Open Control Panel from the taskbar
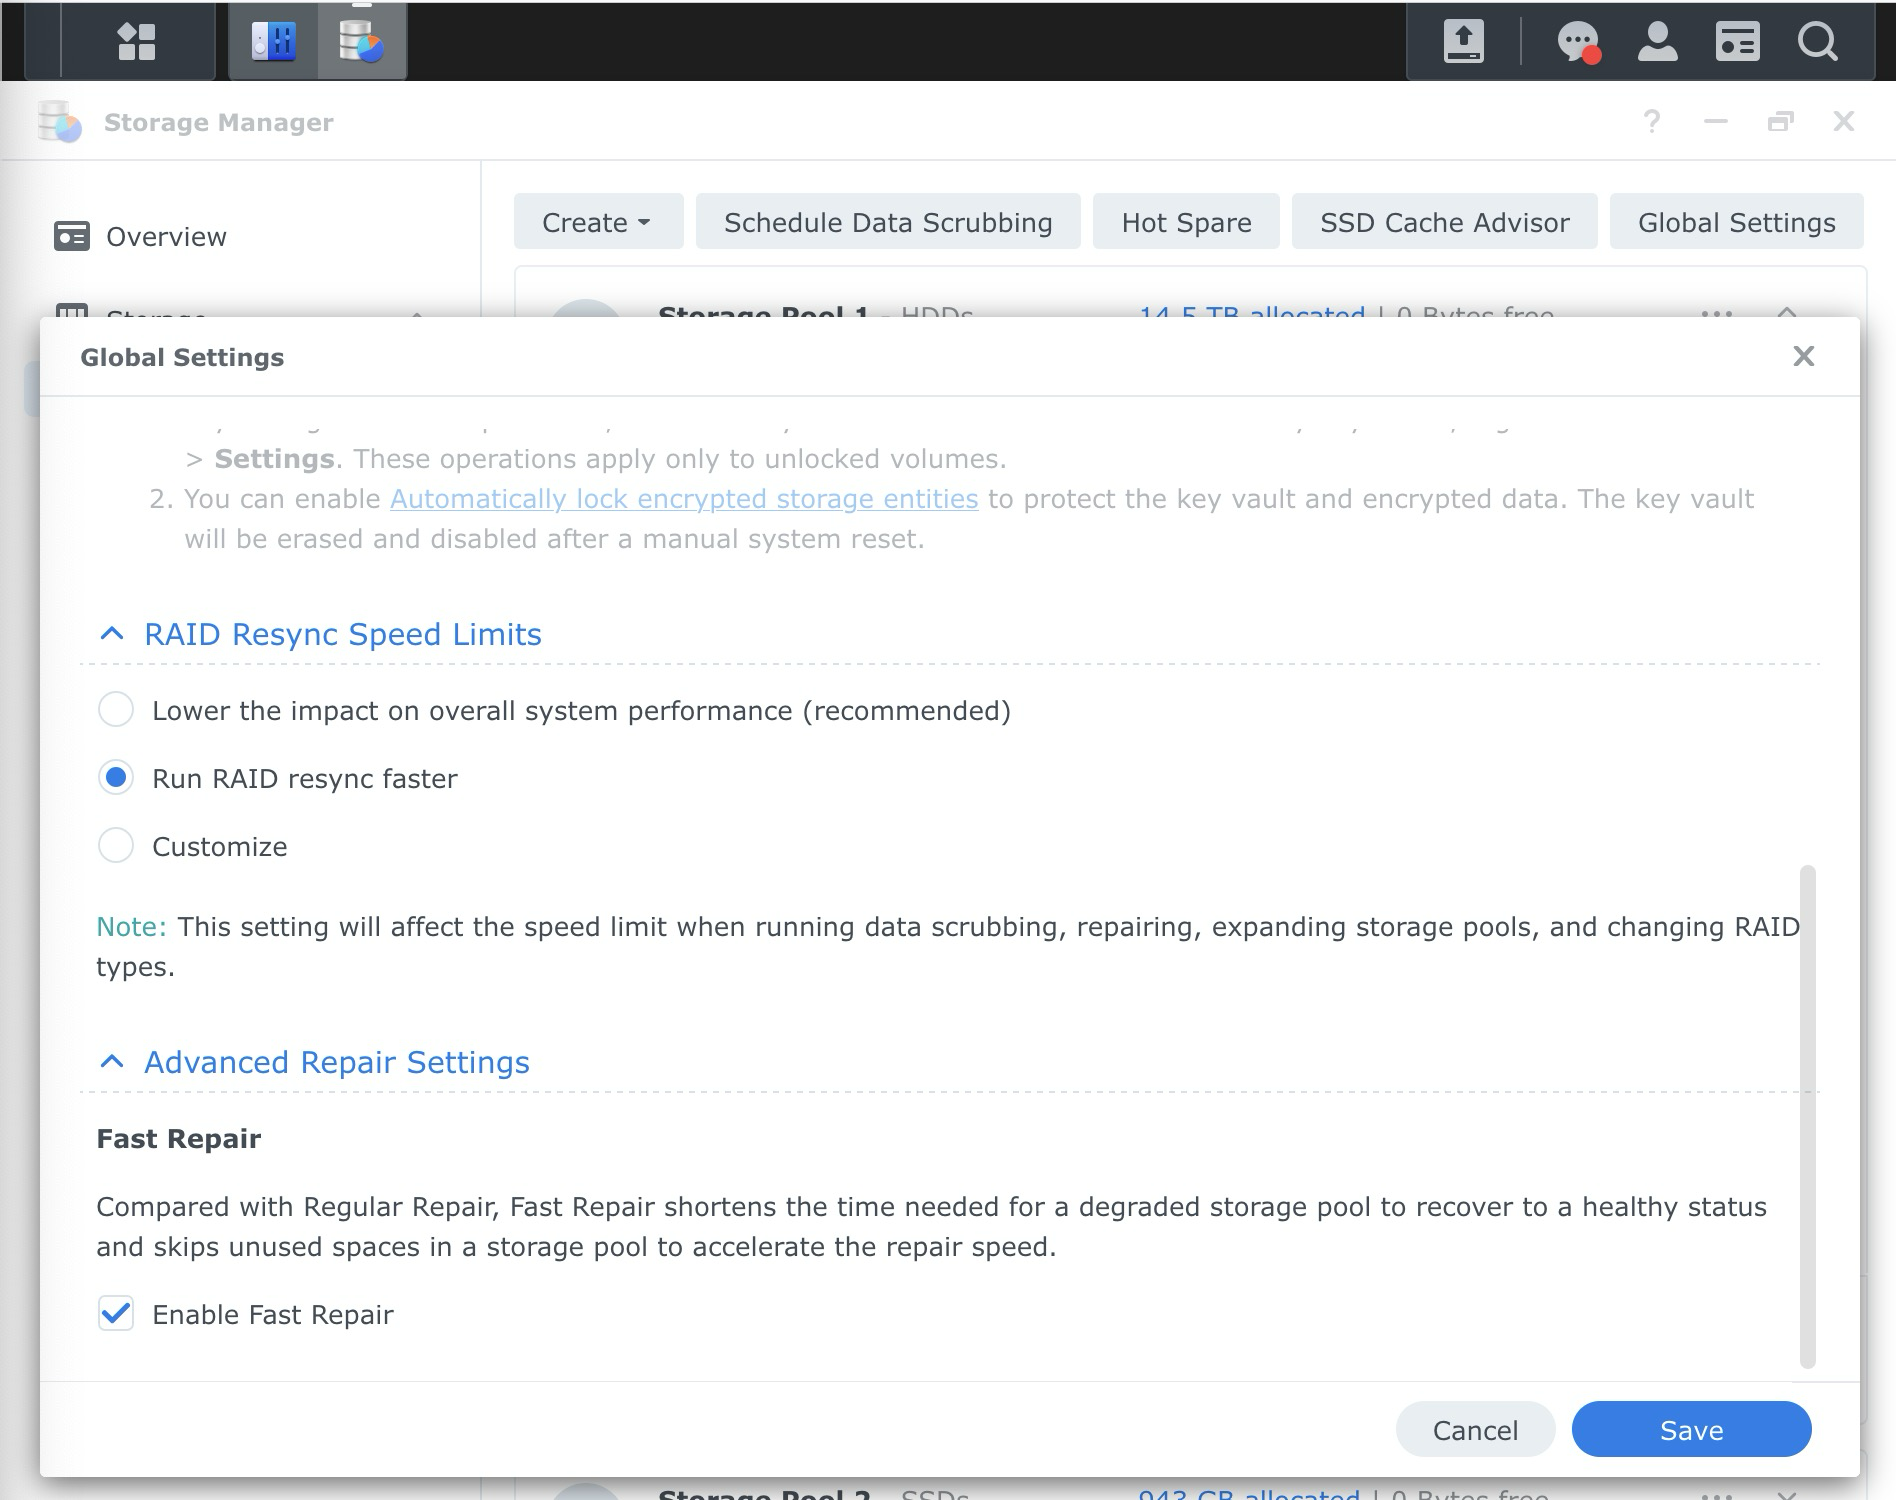The width and height of the screenshot is (1896, 1500). pyautogui.click(x=273, y=42)
